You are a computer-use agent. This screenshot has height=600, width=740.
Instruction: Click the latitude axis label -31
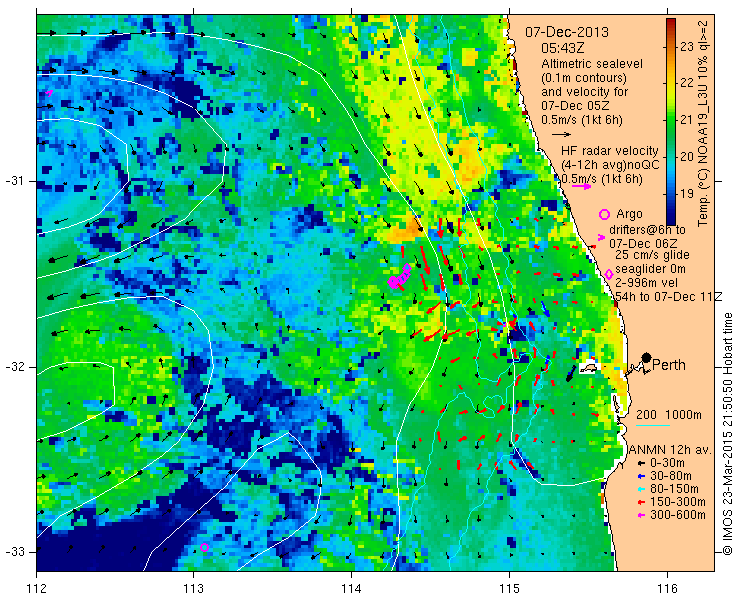click(x=15, y=181)
